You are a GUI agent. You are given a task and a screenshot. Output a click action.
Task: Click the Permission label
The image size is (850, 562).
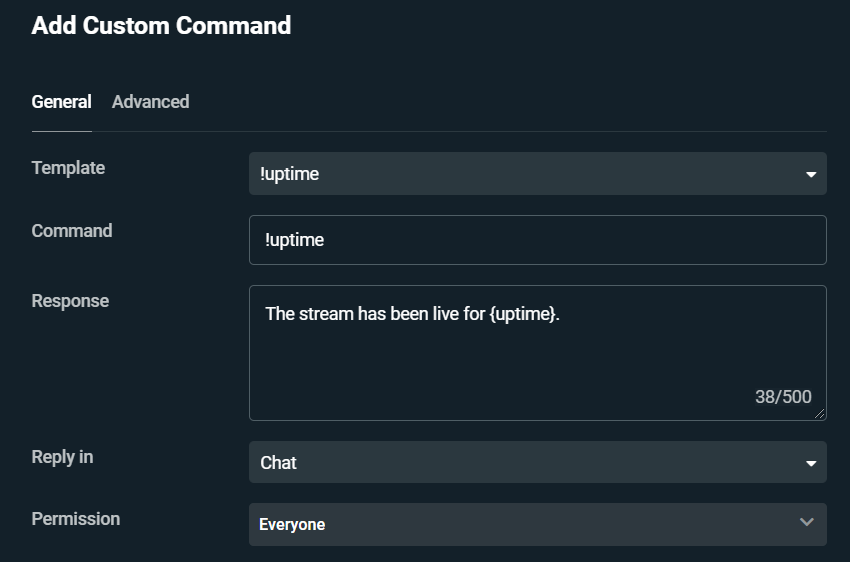76,519
